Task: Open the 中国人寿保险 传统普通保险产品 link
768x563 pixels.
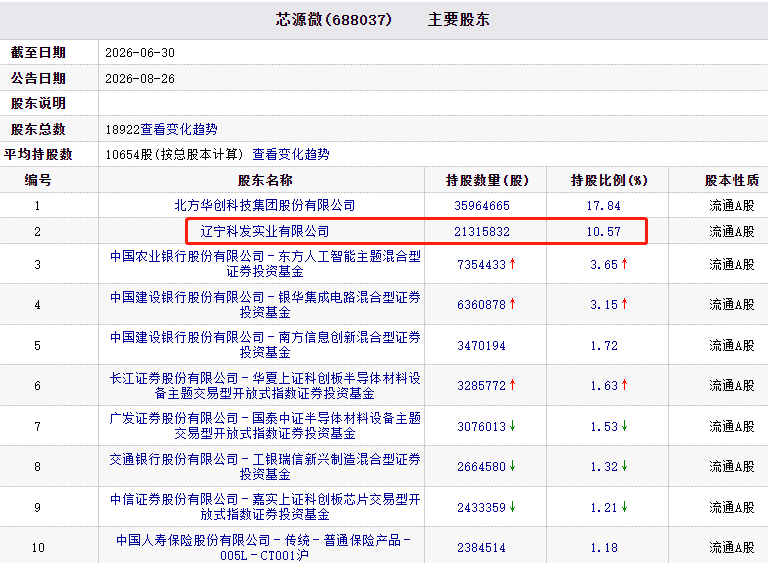Action: (x=264, y=547)
